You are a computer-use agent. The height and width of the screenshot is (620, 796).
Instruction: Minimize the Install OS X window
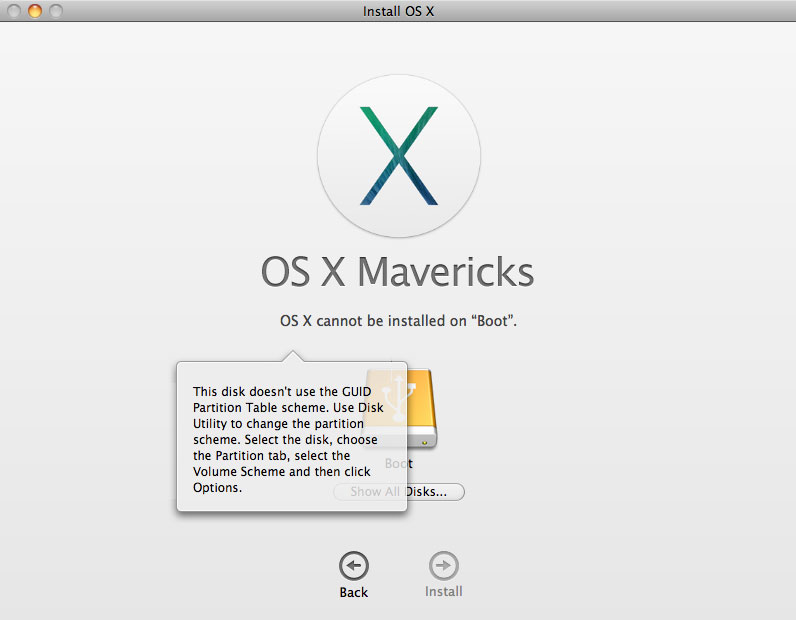point(35,11)
